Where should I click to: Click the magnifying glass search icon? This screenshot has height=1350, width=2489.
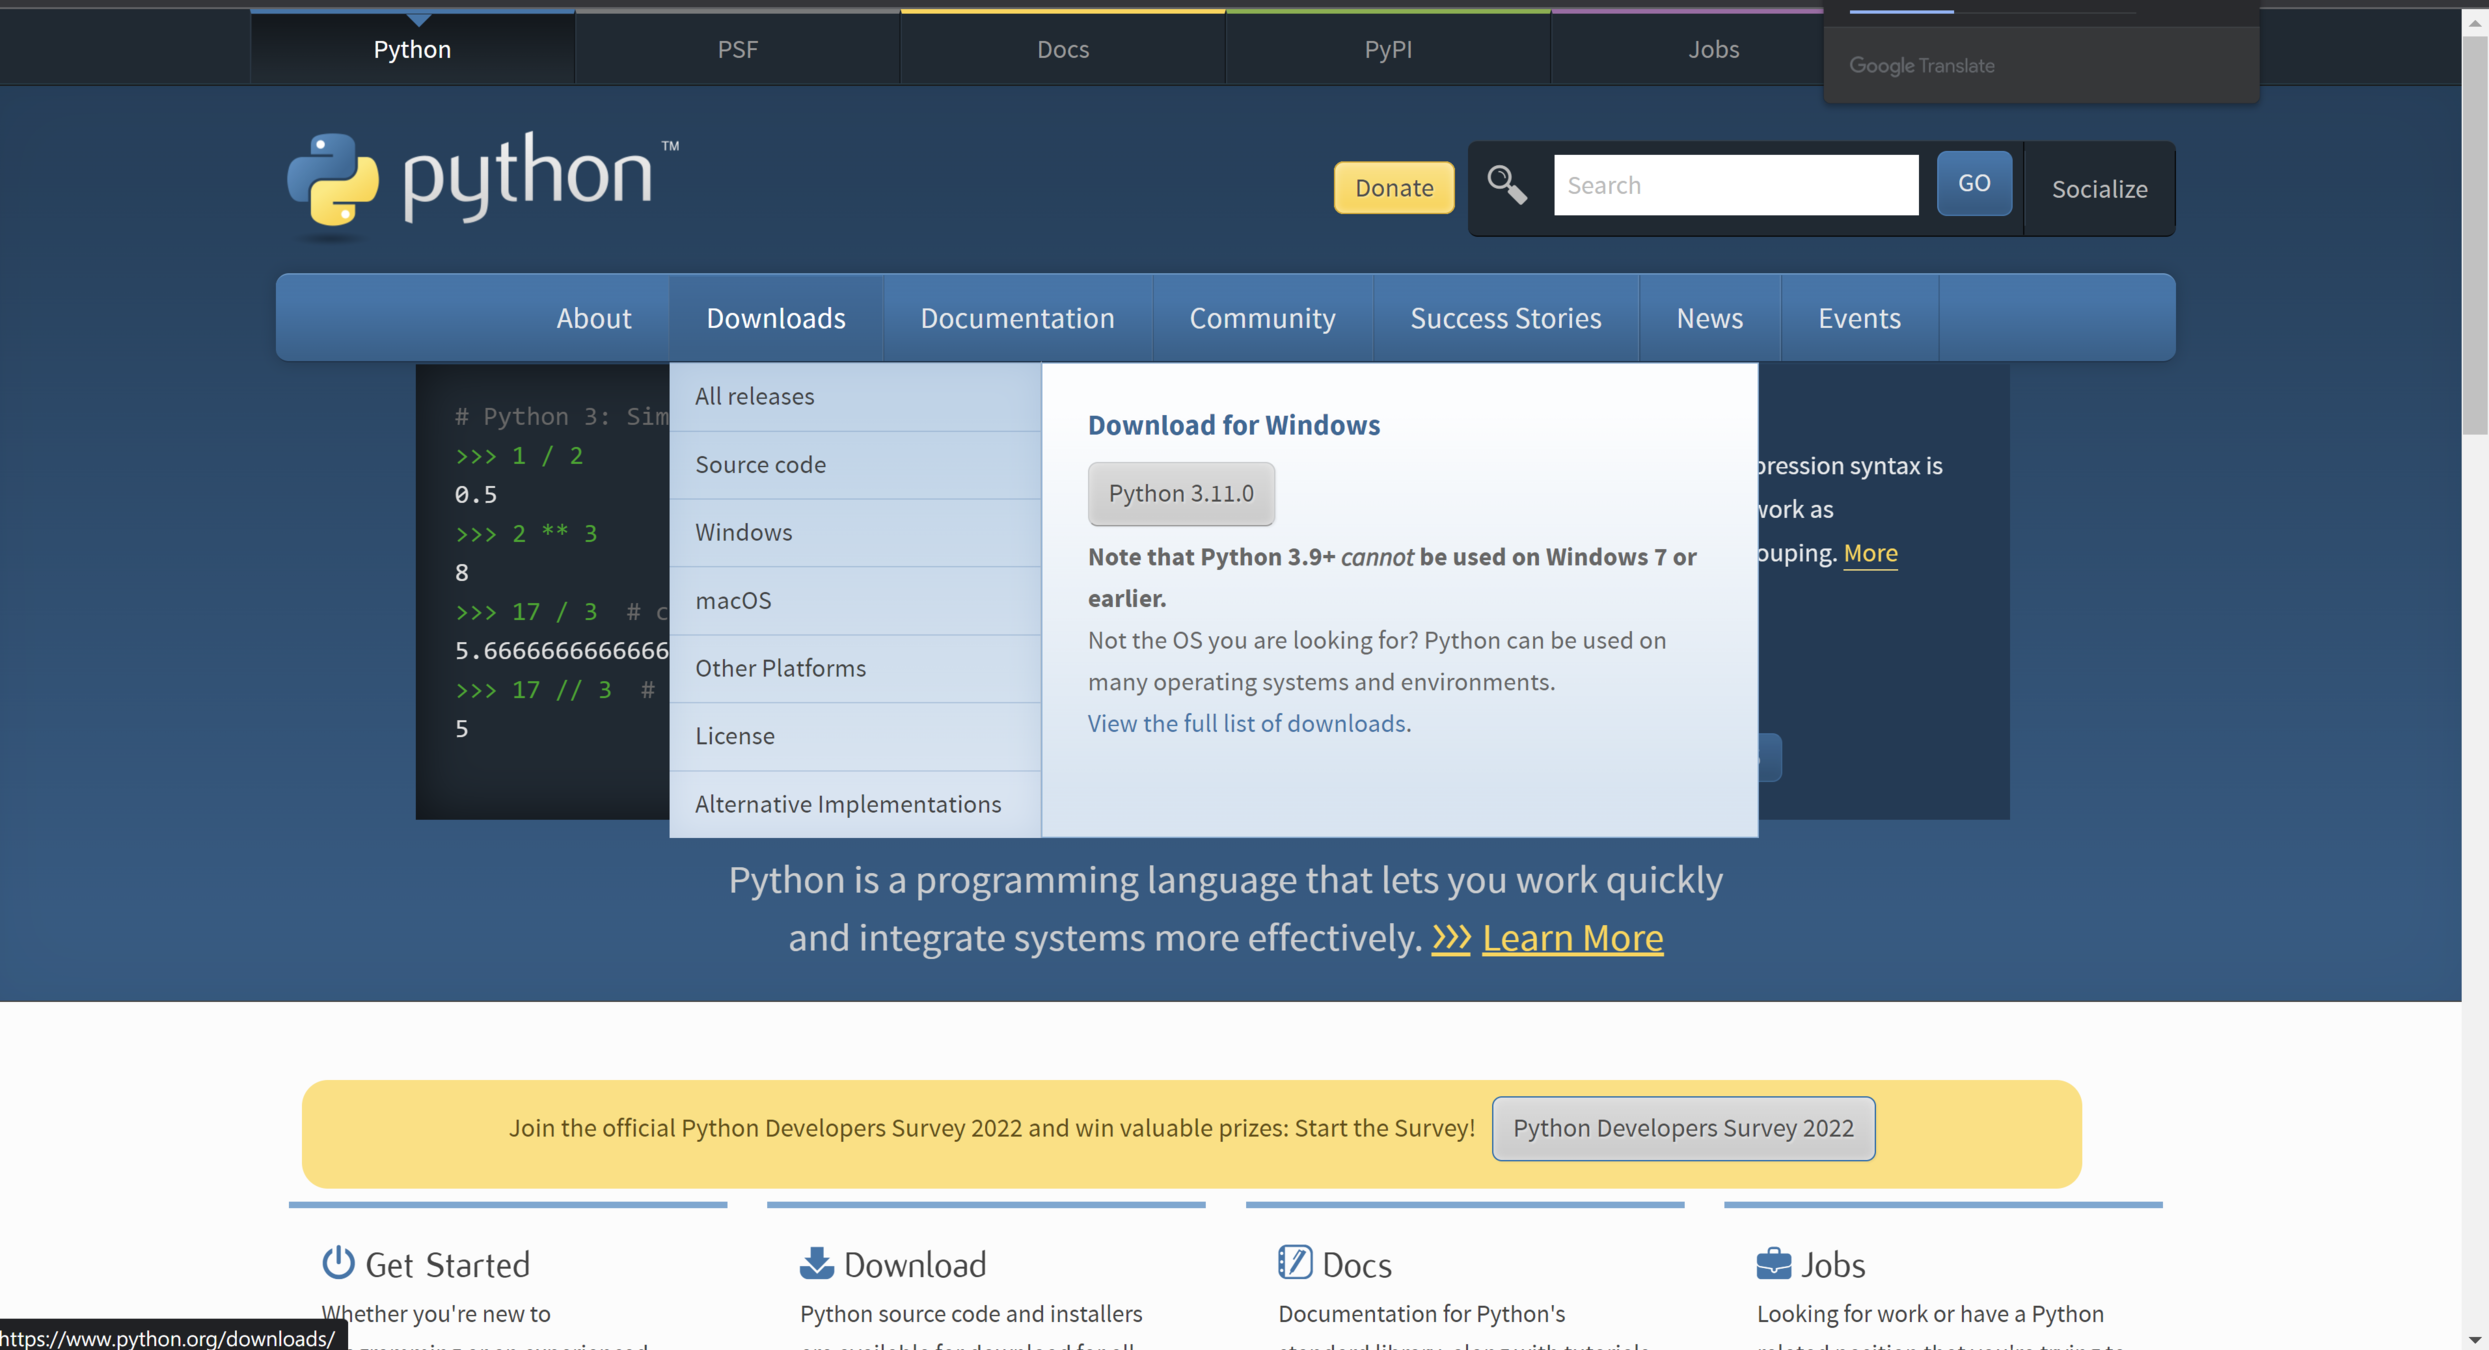1506,185
